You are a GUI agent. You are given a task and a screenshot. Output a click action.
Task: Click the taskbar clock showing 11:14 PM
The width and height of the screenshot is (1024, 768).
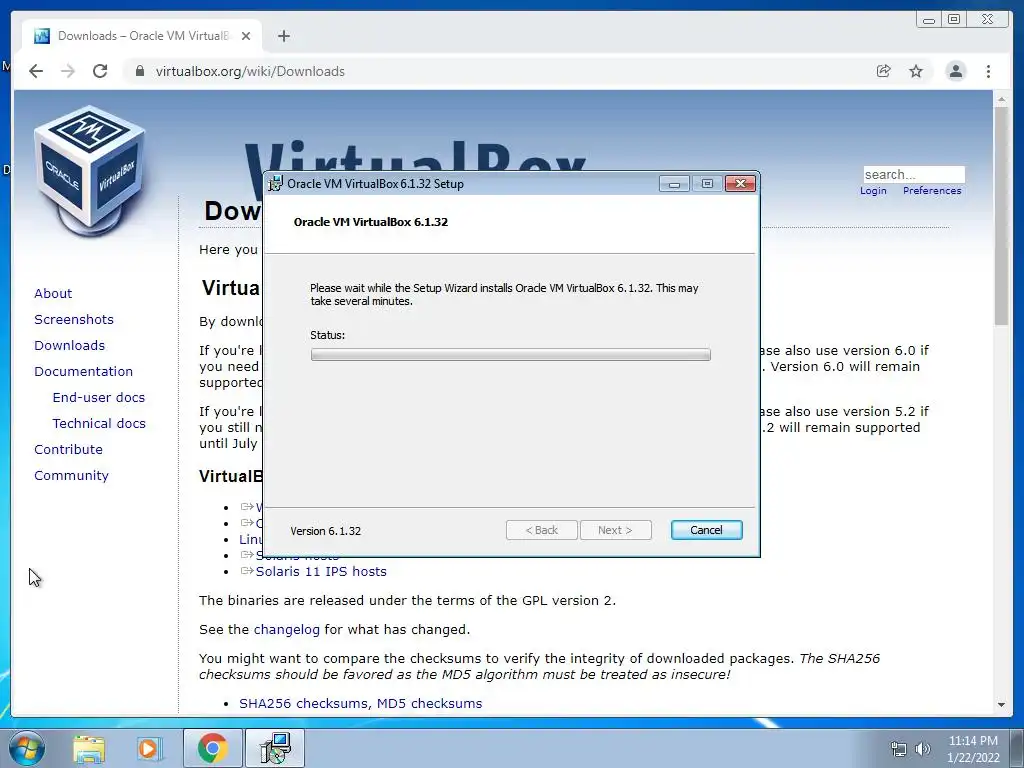point(973,749)
